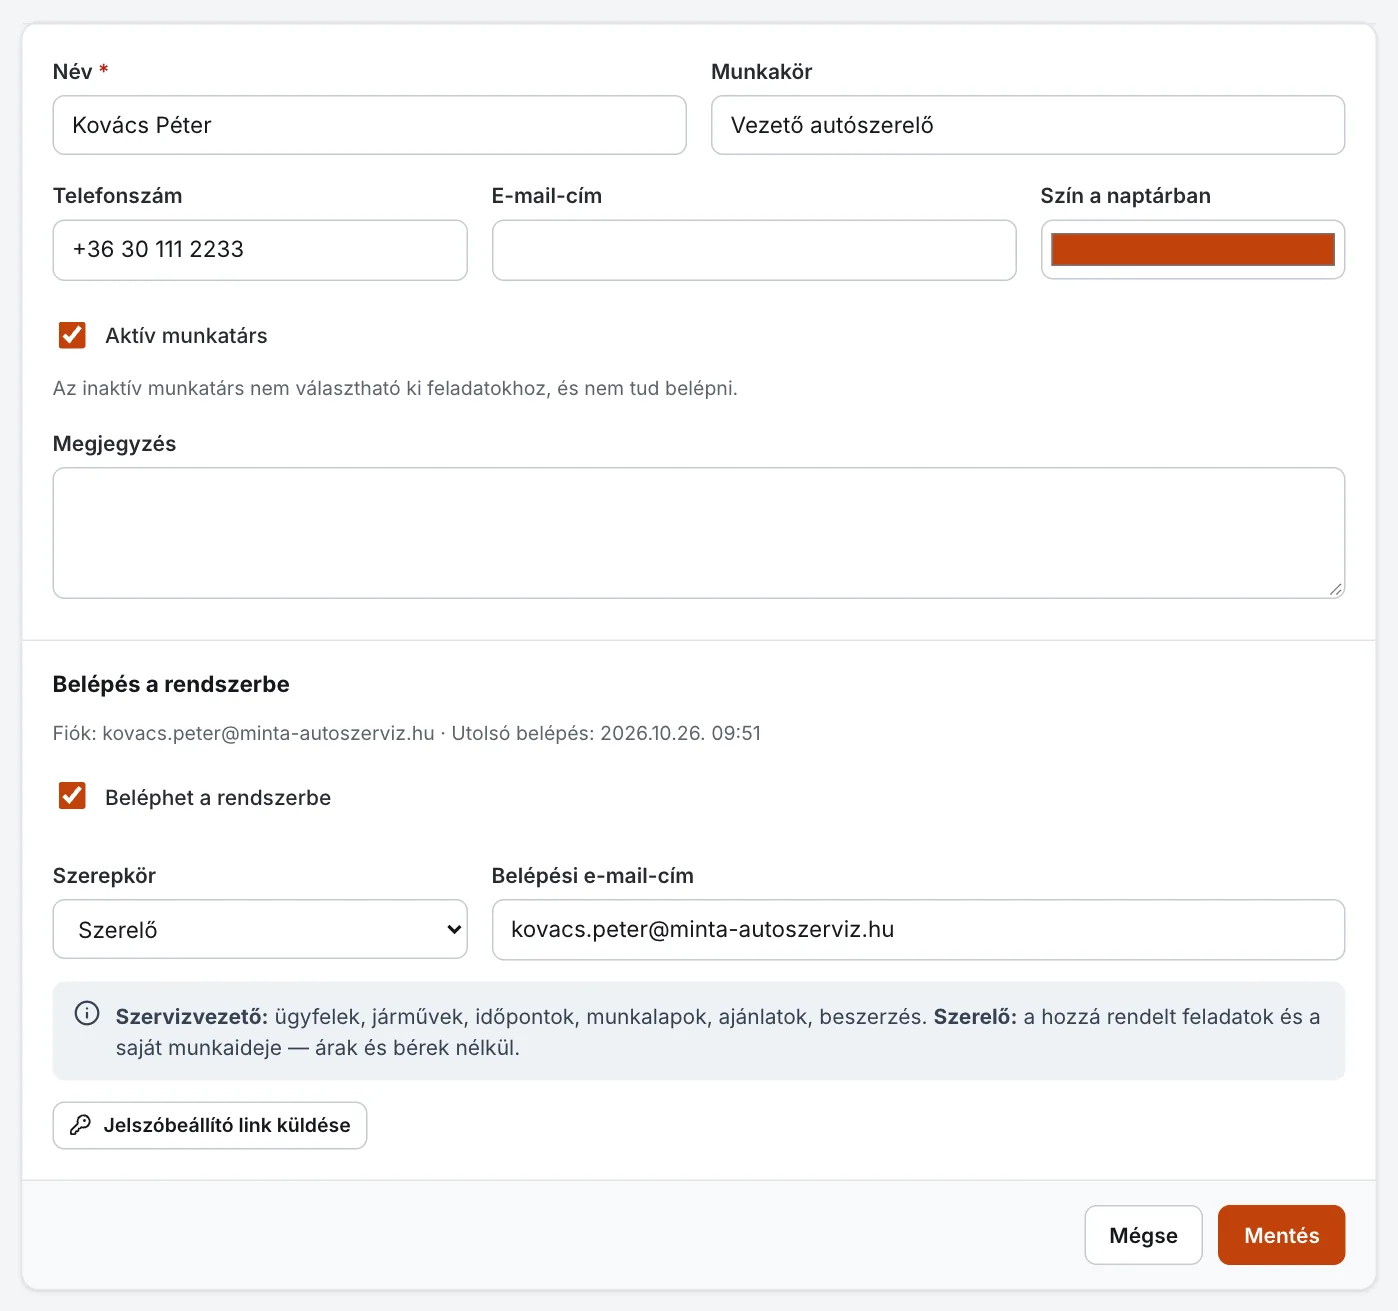Edit the Belépési e-mail-cím field
This screenshot has width=1398, height=1311.
[x=918, y=929]
